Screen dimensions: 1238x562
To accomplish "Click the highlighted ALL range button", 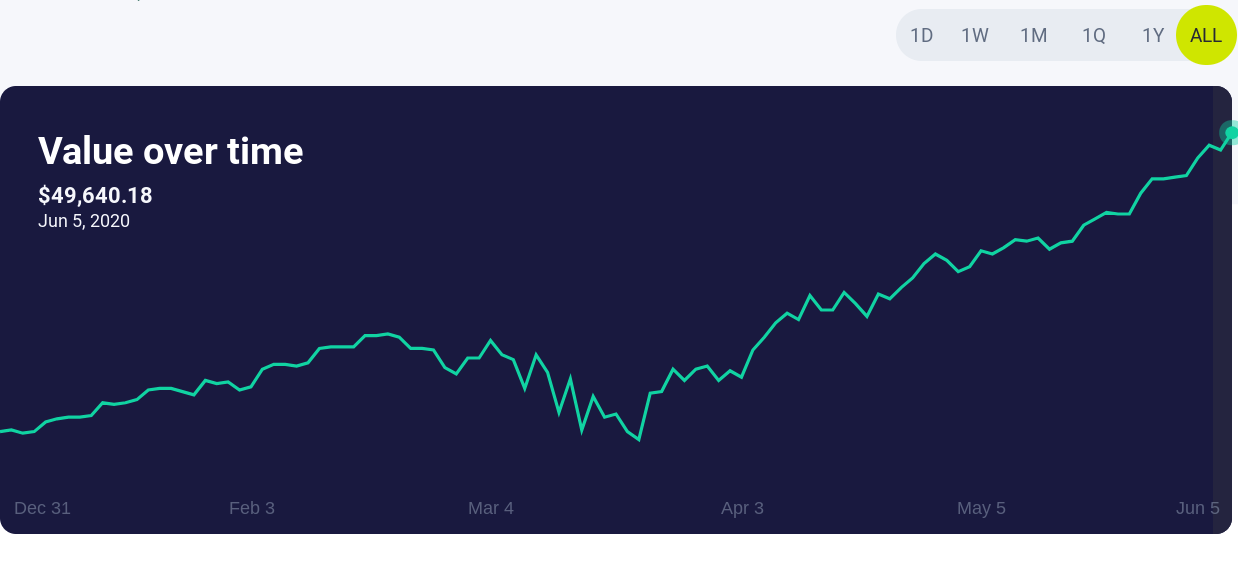I will click(1206, 35).
